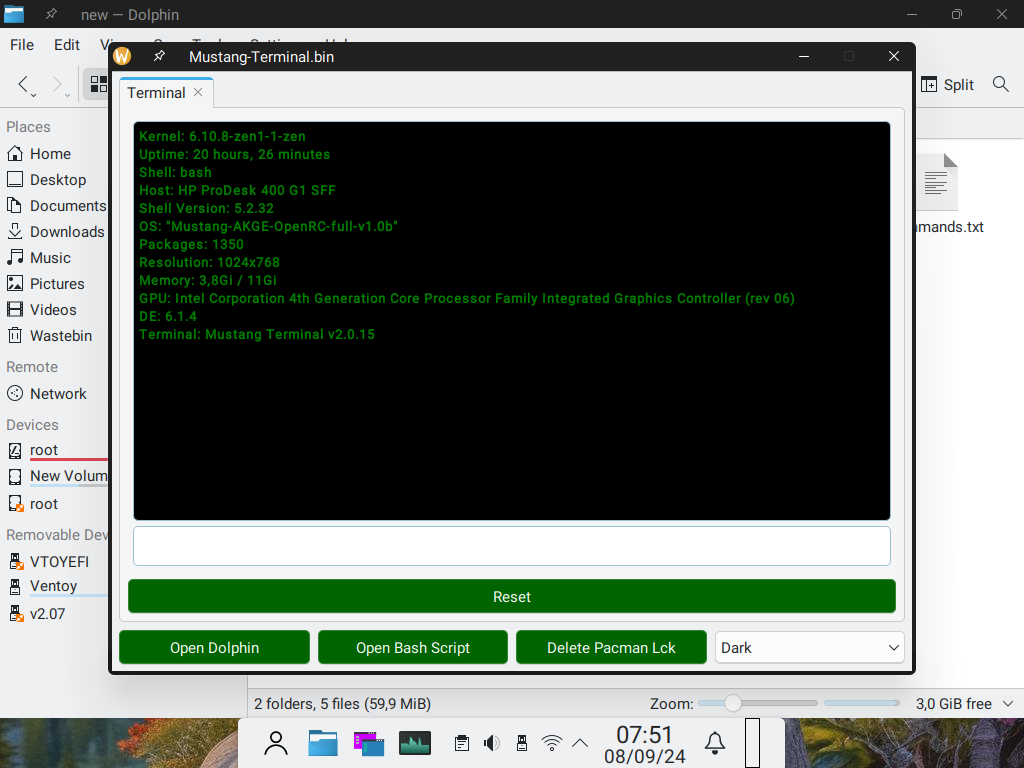Open back button history dropdown arrow

tap(33, 95)
